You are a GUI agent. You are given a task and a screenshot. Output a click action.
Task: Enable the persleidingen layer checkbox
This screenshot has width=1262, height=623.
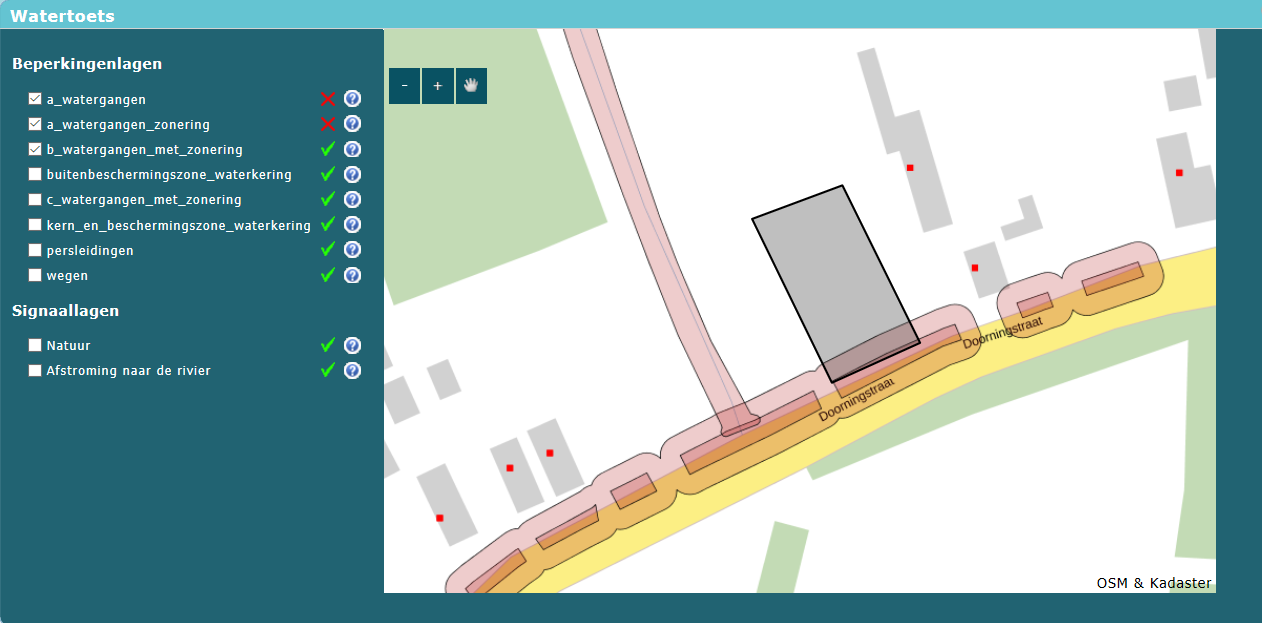point(35,250)
